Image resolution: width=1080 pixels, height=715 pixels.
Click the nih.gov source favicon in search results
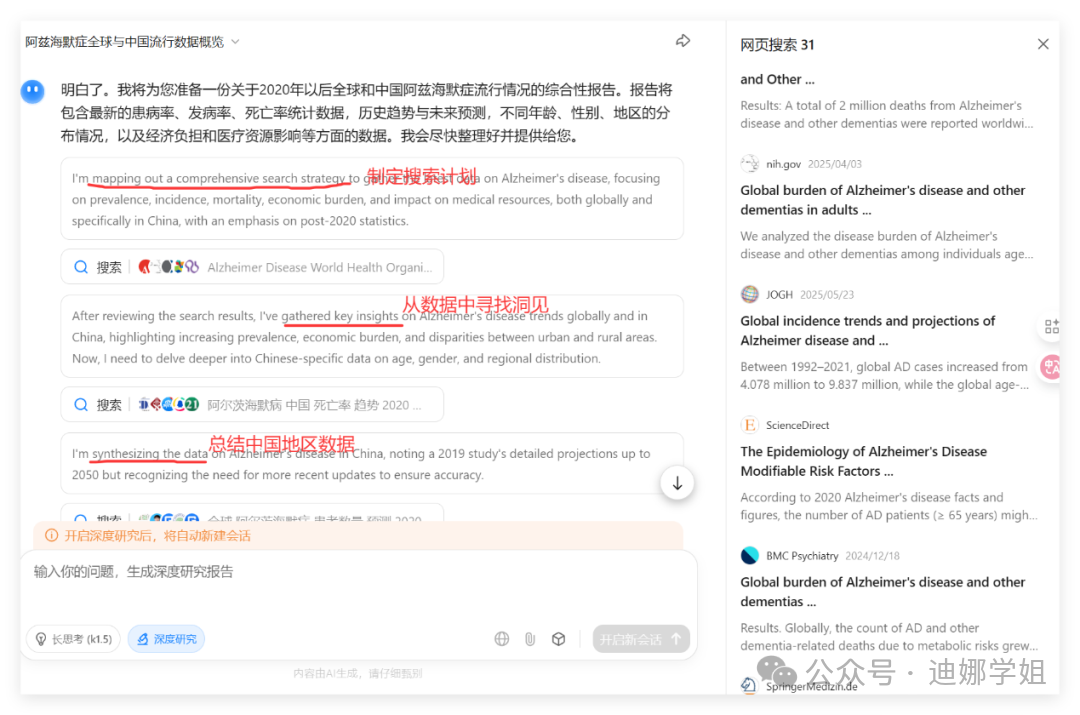(749, 163)
